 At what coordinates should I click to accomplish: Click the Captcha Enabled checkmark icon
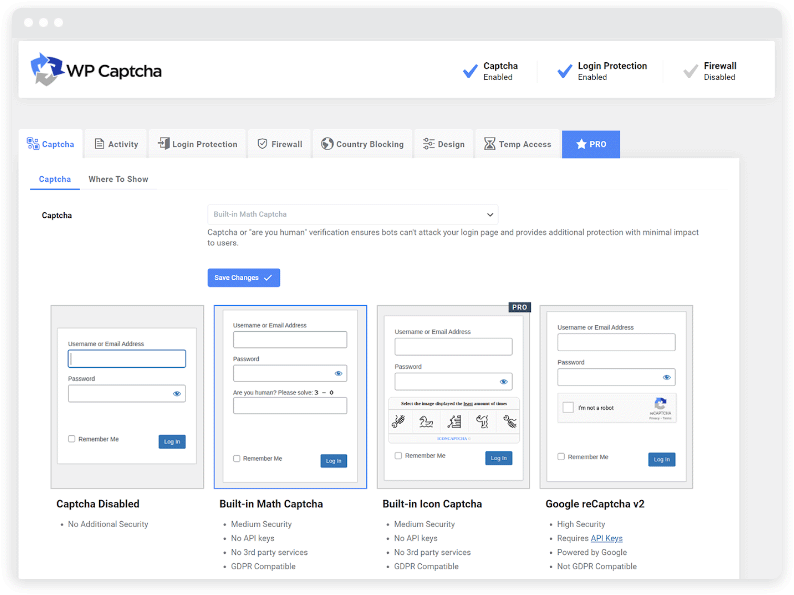click(470, 71)
